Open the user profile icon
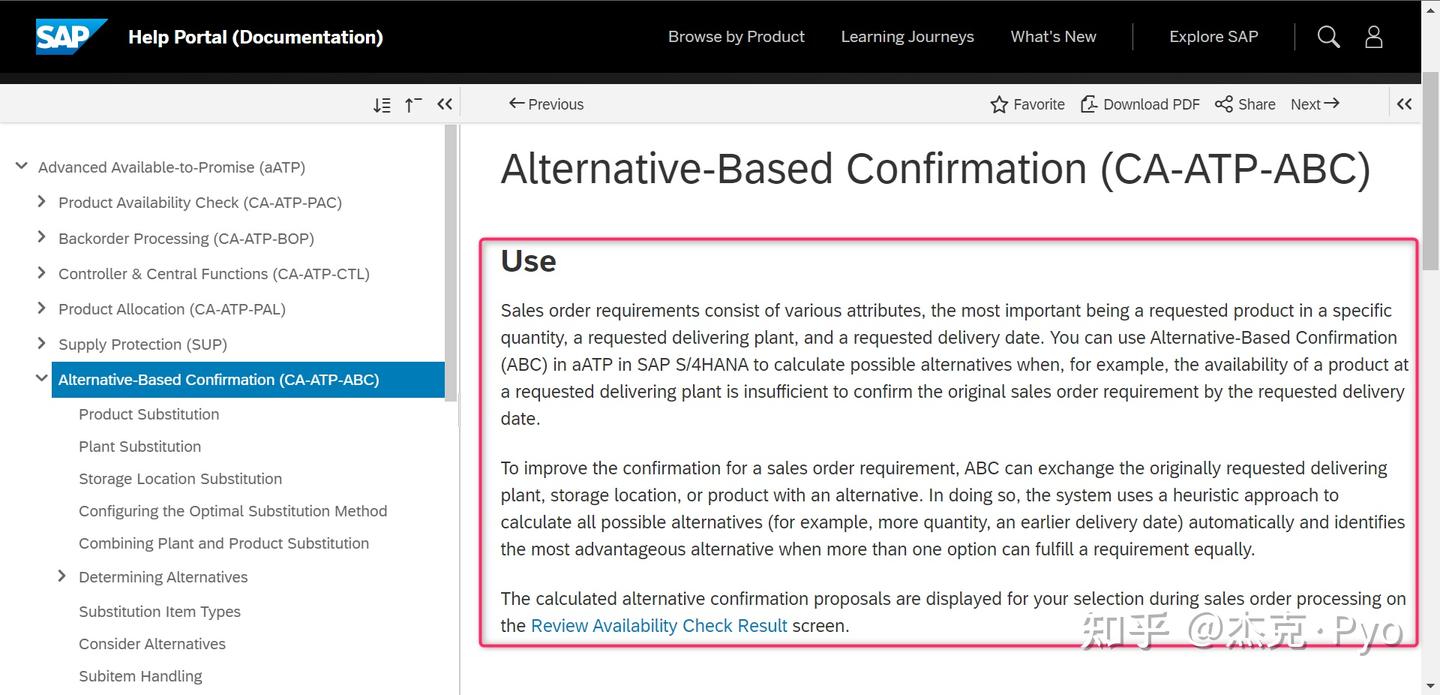 [1374, 37]
